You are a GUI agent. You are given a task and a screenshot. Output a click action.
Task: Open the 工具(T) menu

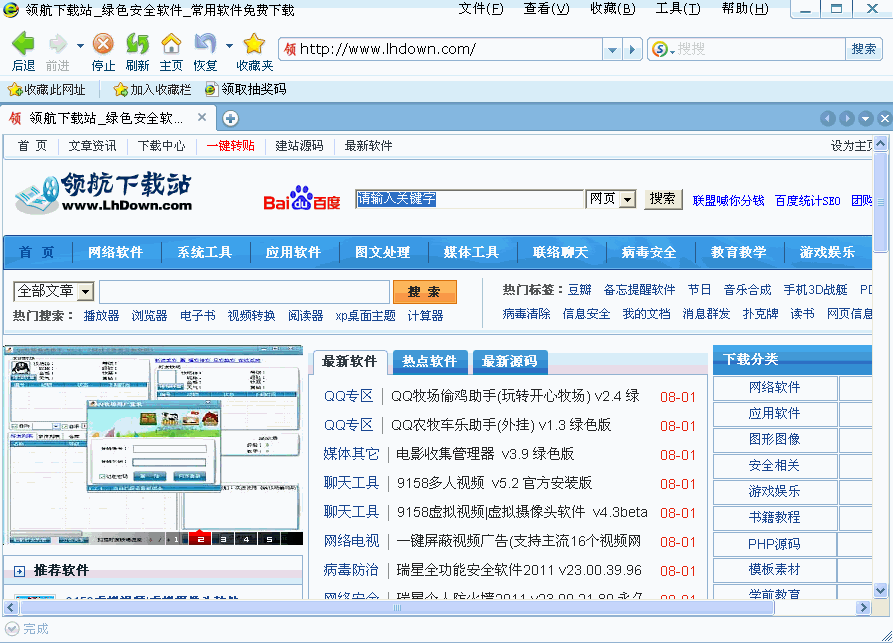678,9
